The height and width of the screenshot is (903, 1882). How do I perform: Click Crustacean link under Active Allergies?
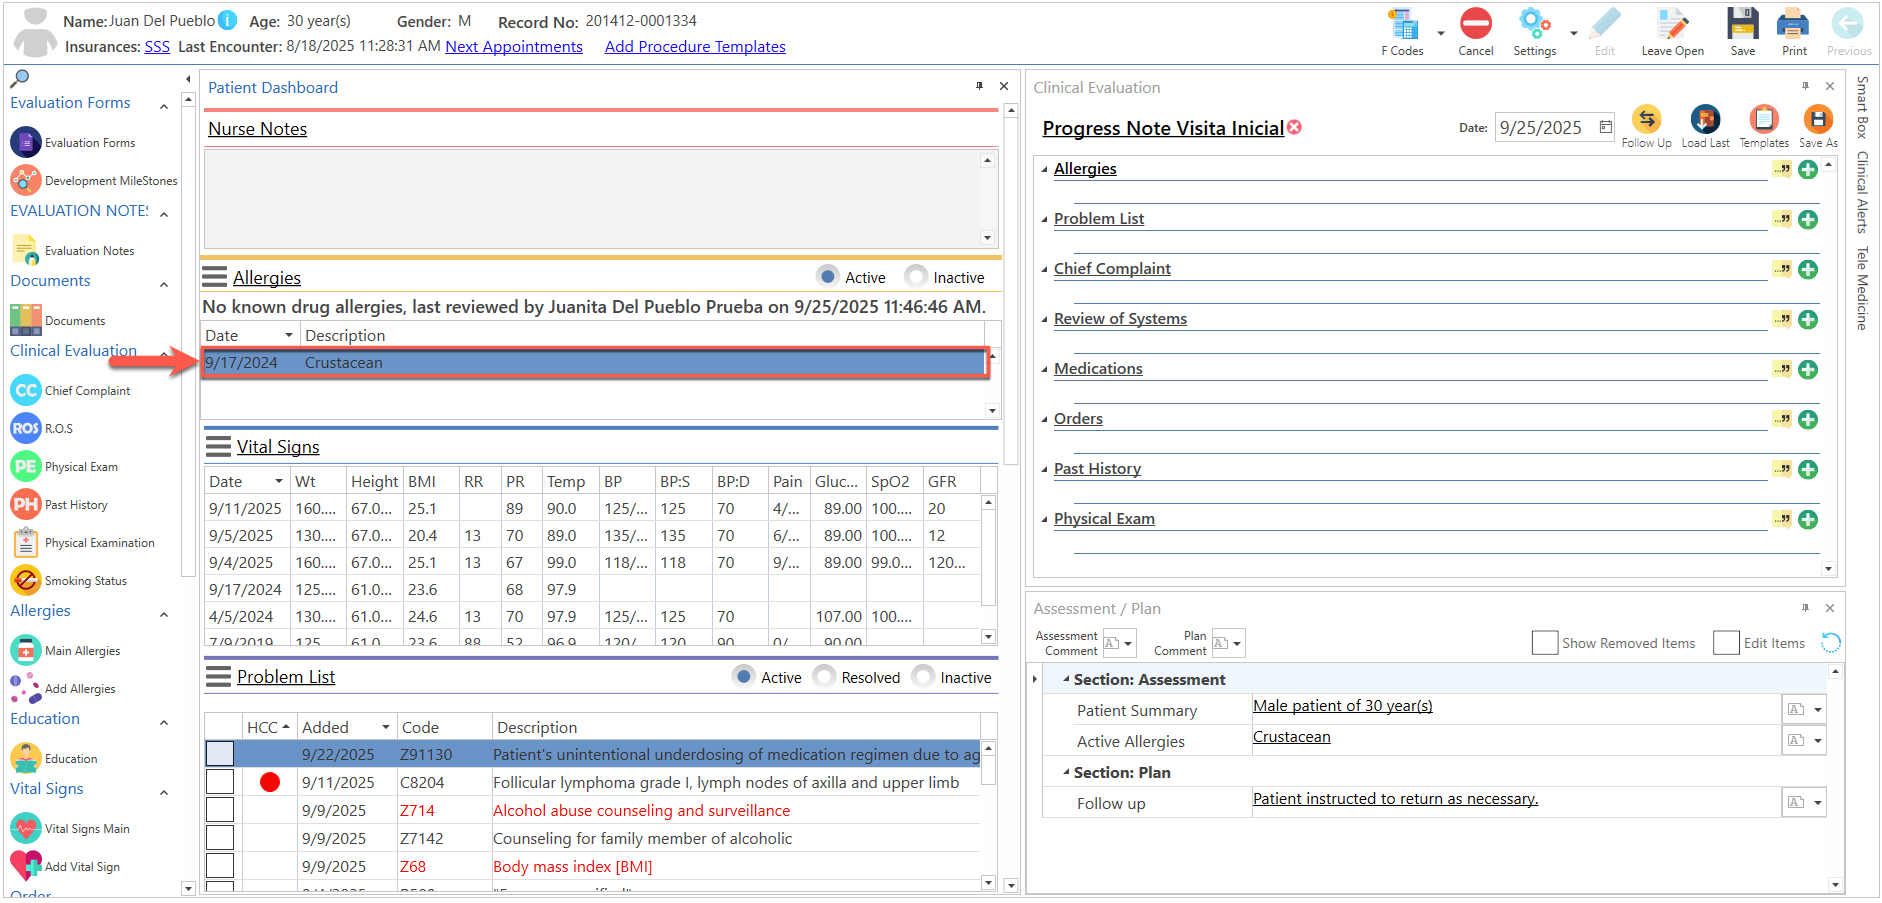1291,737
